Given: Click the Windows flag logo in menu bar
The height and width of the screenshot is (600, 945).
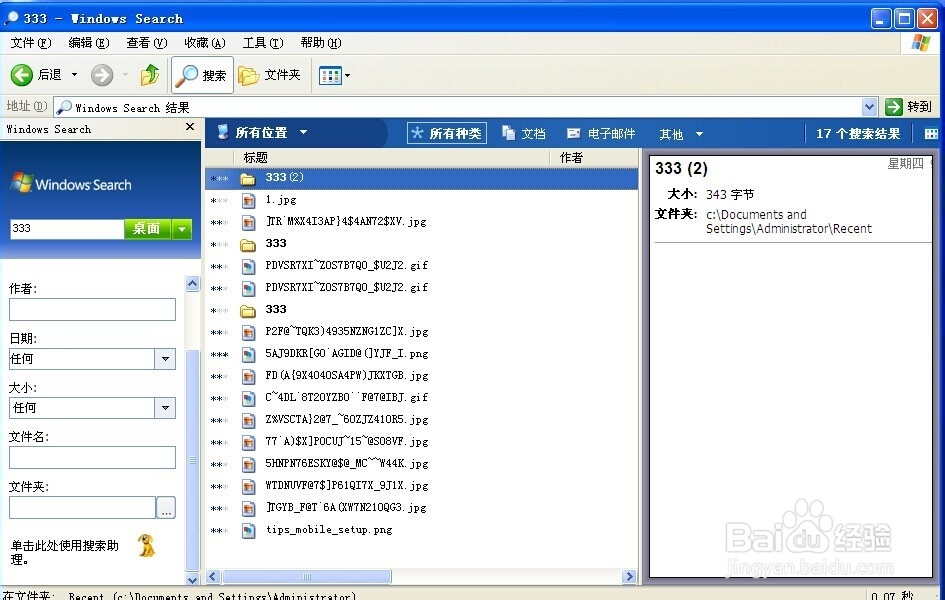Looking at the screenshot, I should coord(920,43).
